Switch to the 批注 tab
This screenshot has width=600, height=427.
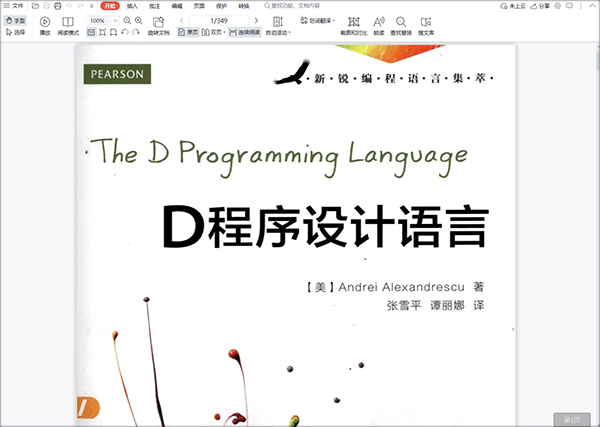click(155, 6)
